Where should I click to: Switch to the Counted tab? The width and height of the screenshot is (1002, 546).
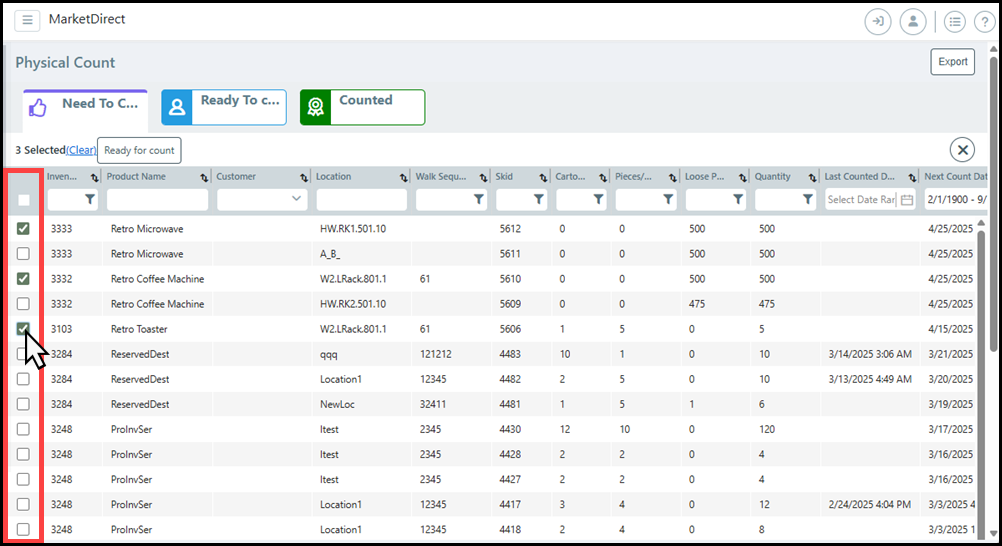pyautogui.click(x=362, y=107)
